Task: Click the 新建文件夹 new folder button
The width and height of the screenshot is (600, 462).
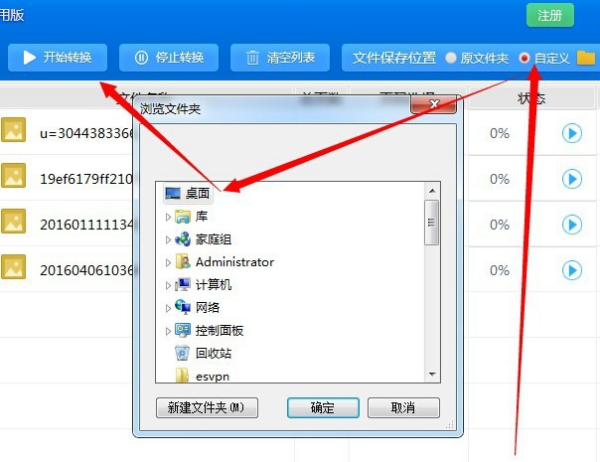Action: [x=207, y=408]
